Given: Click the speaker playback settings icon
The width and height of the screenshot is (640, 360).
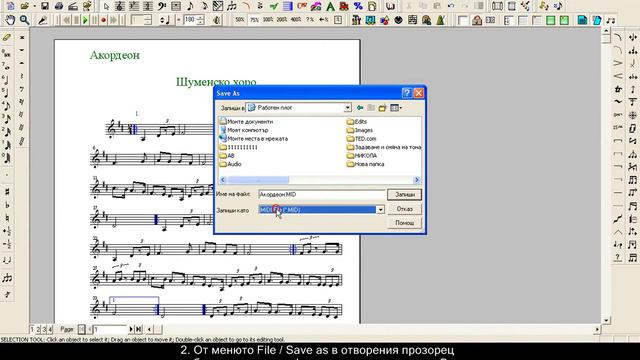Looking at the screenshot, I should 217,20.
